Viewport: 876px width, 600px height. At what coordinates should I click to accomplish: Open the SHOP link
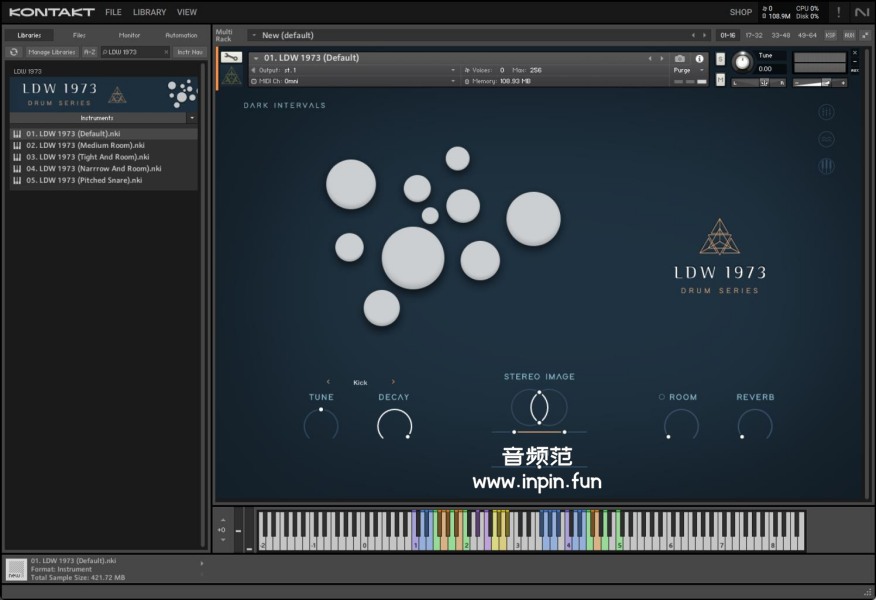pos(740,13)
